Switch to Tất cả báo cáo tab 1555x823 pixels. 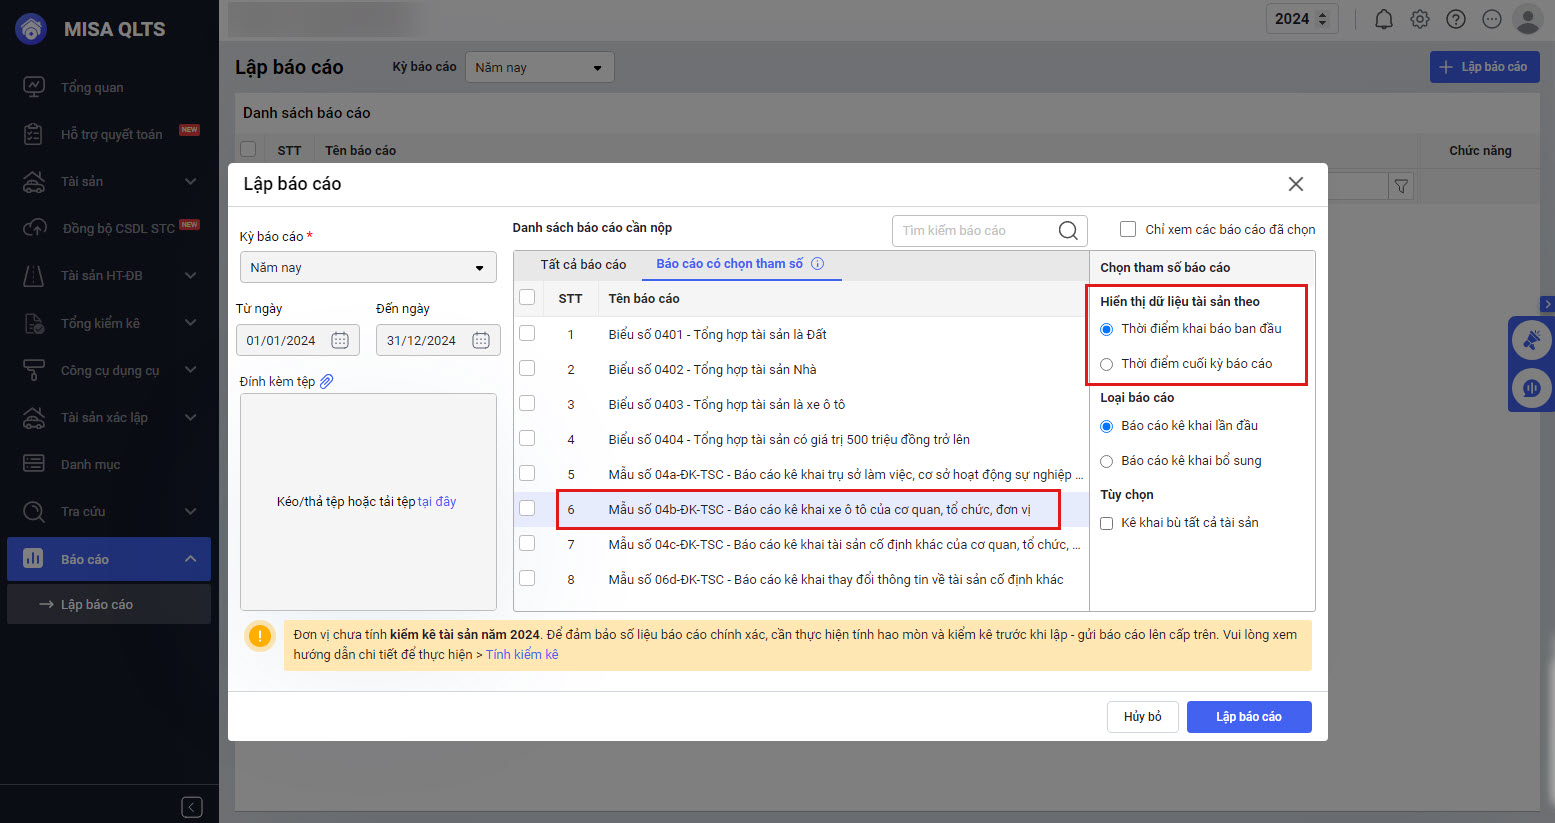click(583, 265)
